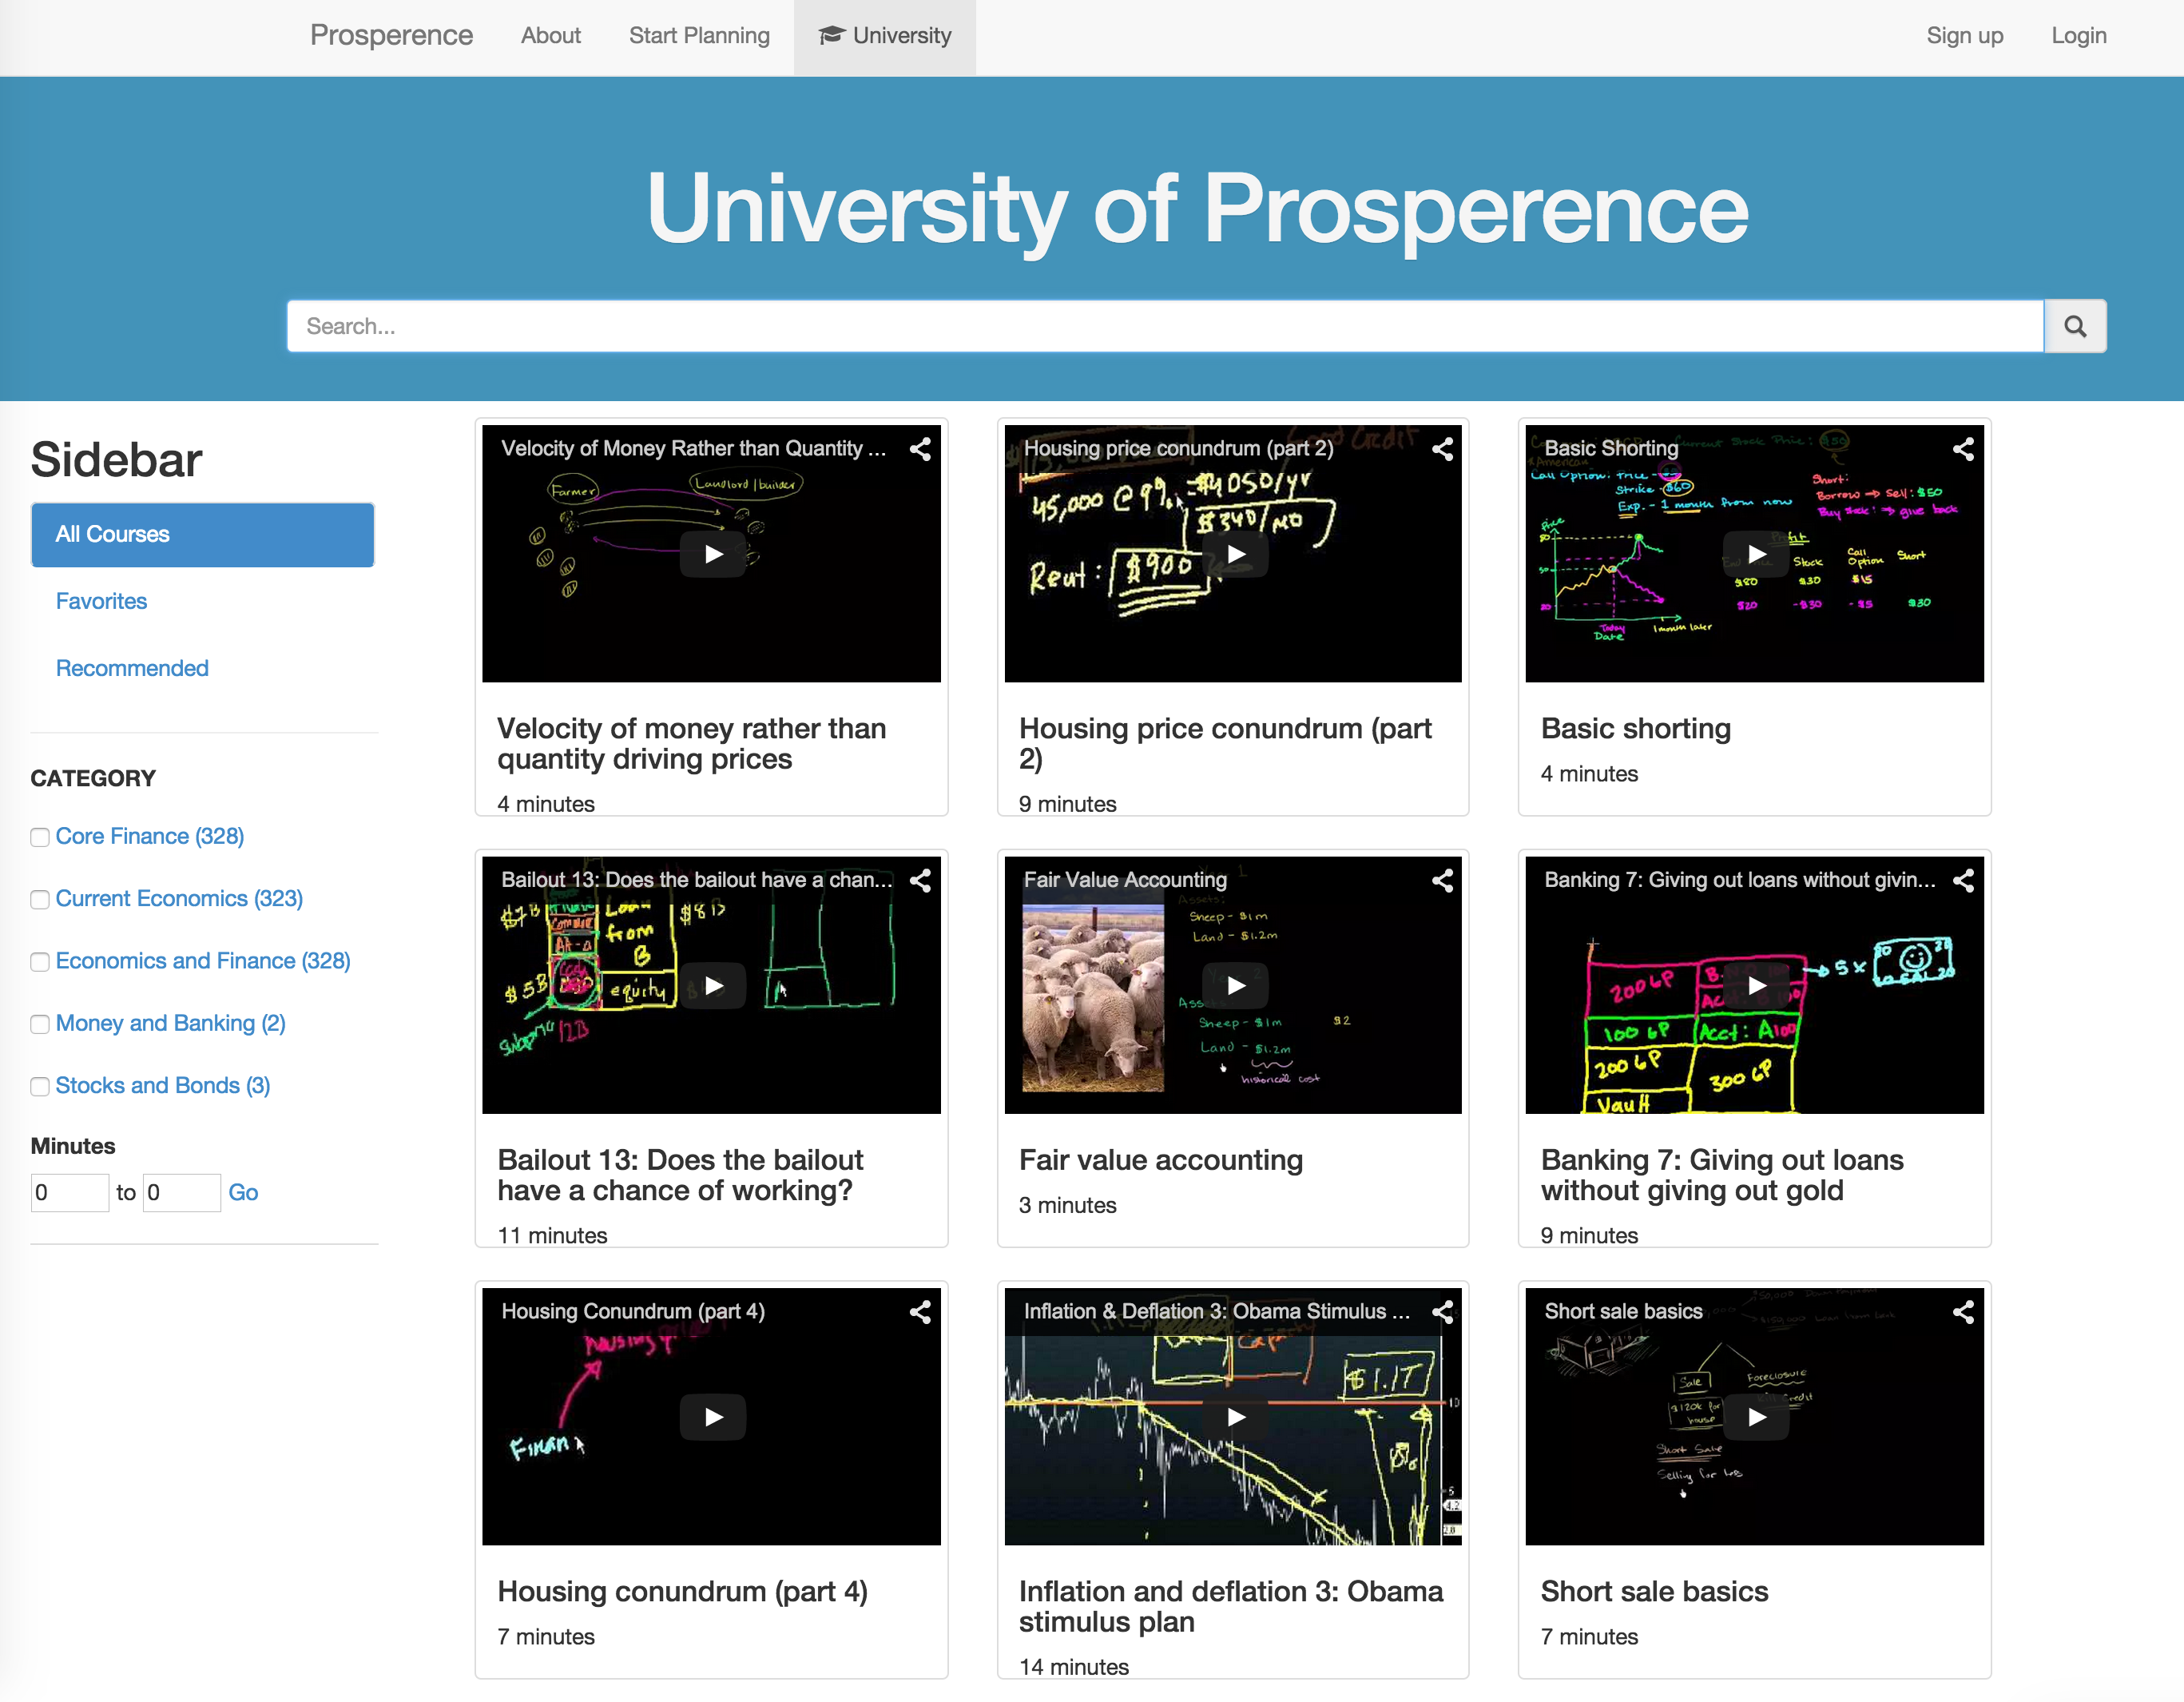Open the University nav tab

(885, 36)
